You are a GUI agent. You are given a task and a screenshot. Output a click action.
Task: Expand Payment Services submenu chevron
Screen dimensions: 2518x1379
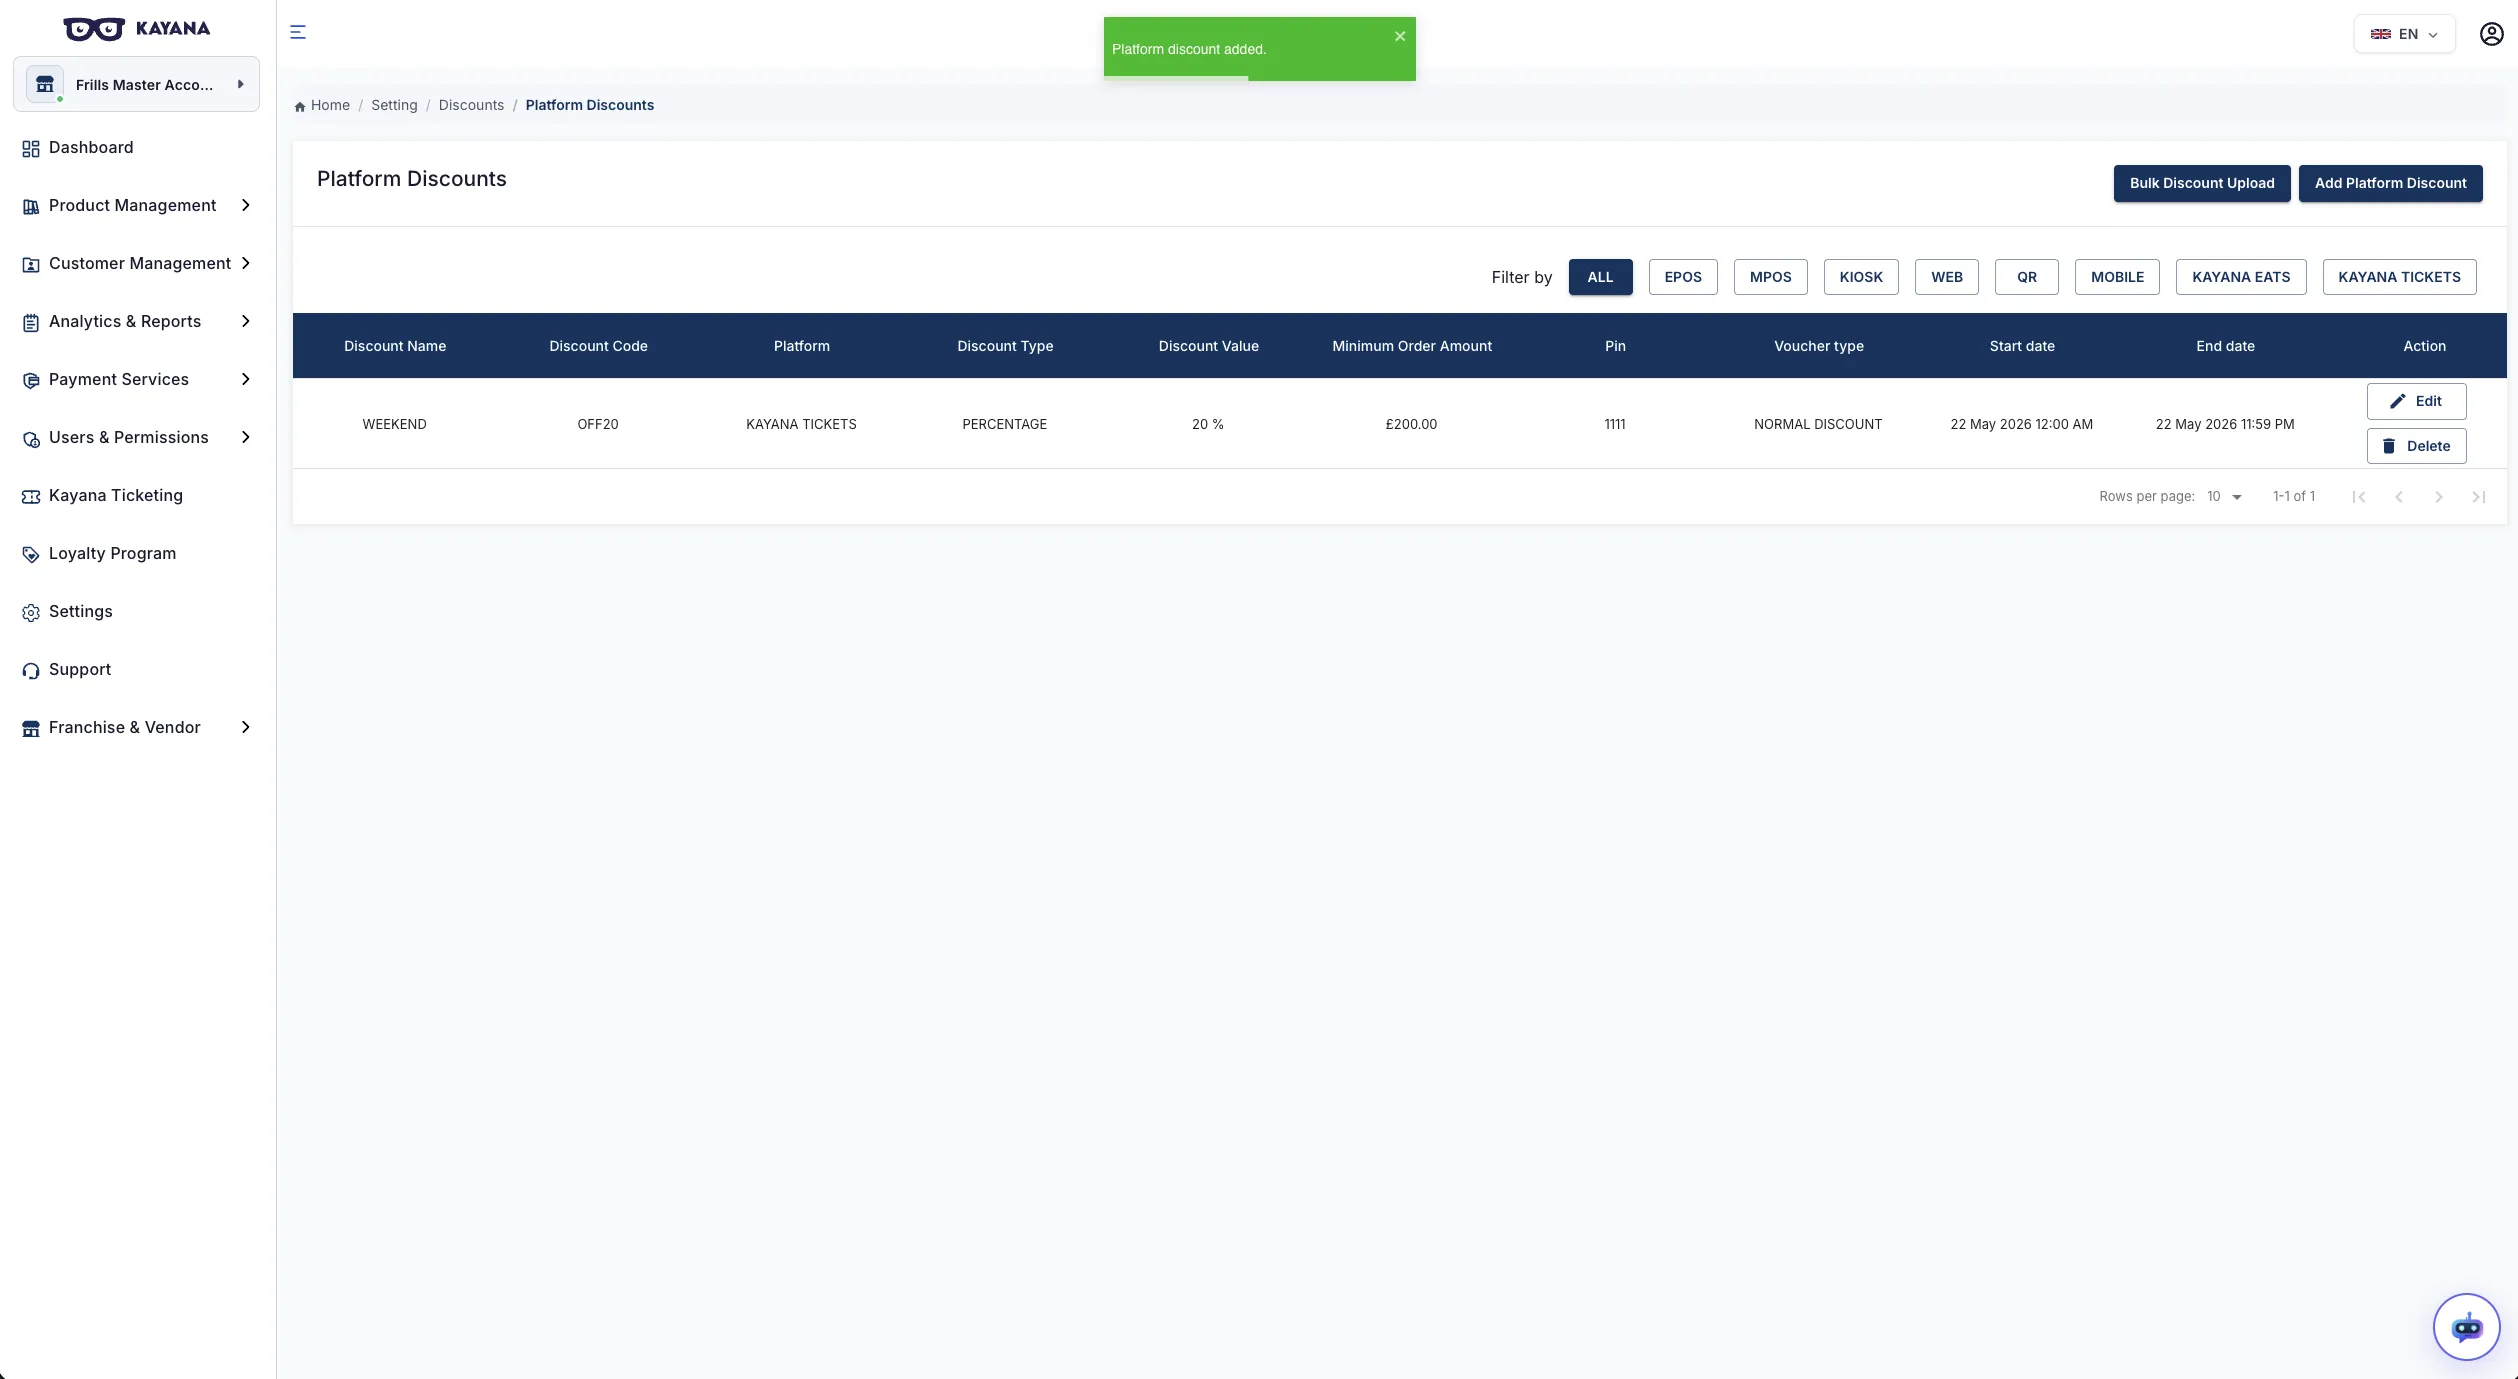pos(246,379)
